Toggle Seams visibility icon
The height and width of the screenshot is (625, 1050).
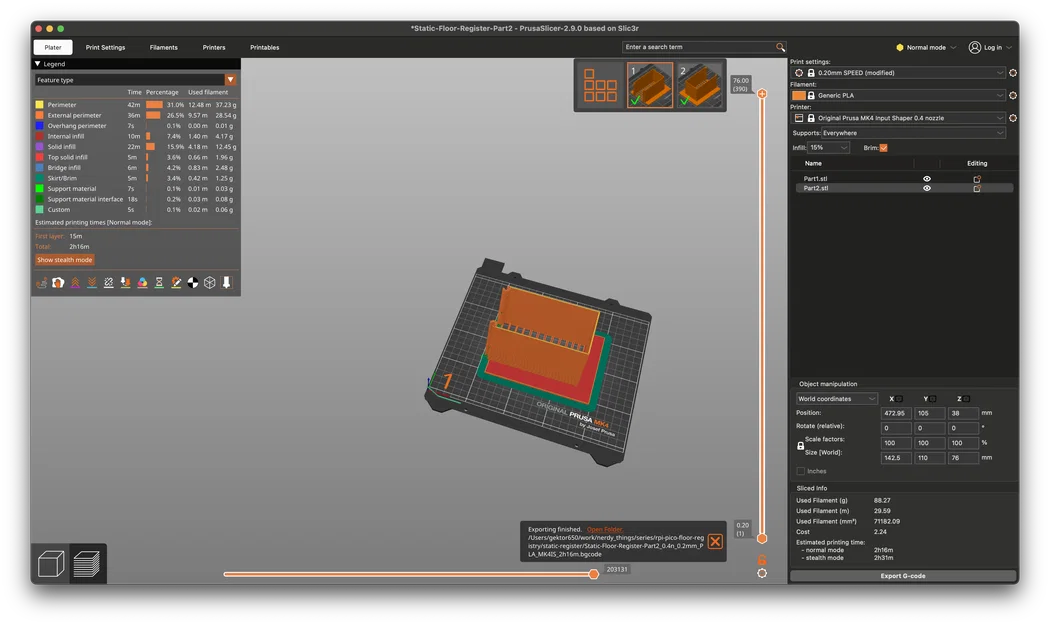point(108,283)
